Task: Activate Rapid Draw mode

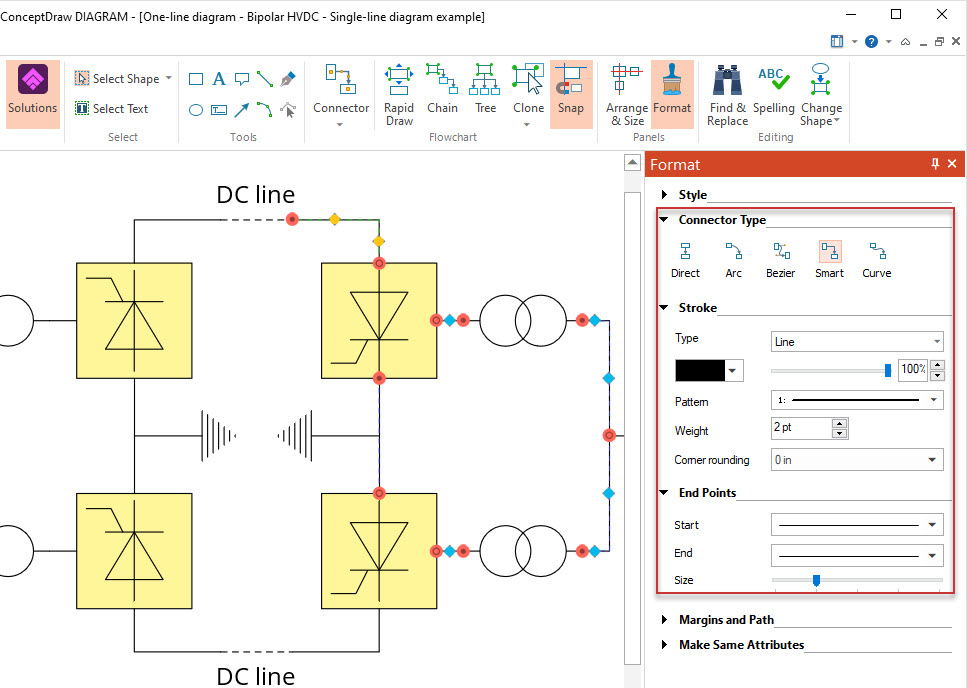Action: 399,94
